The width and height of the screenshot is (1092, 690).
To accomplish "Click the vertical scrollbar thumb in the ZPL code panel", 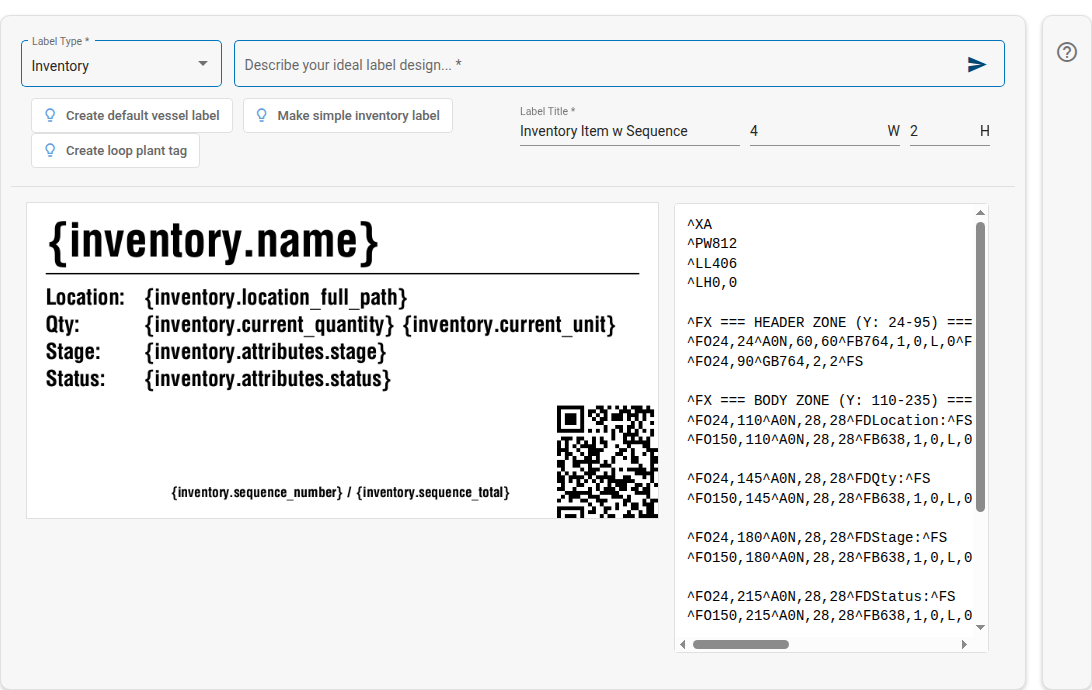I will pyautogui.click(x=980, y=366).
